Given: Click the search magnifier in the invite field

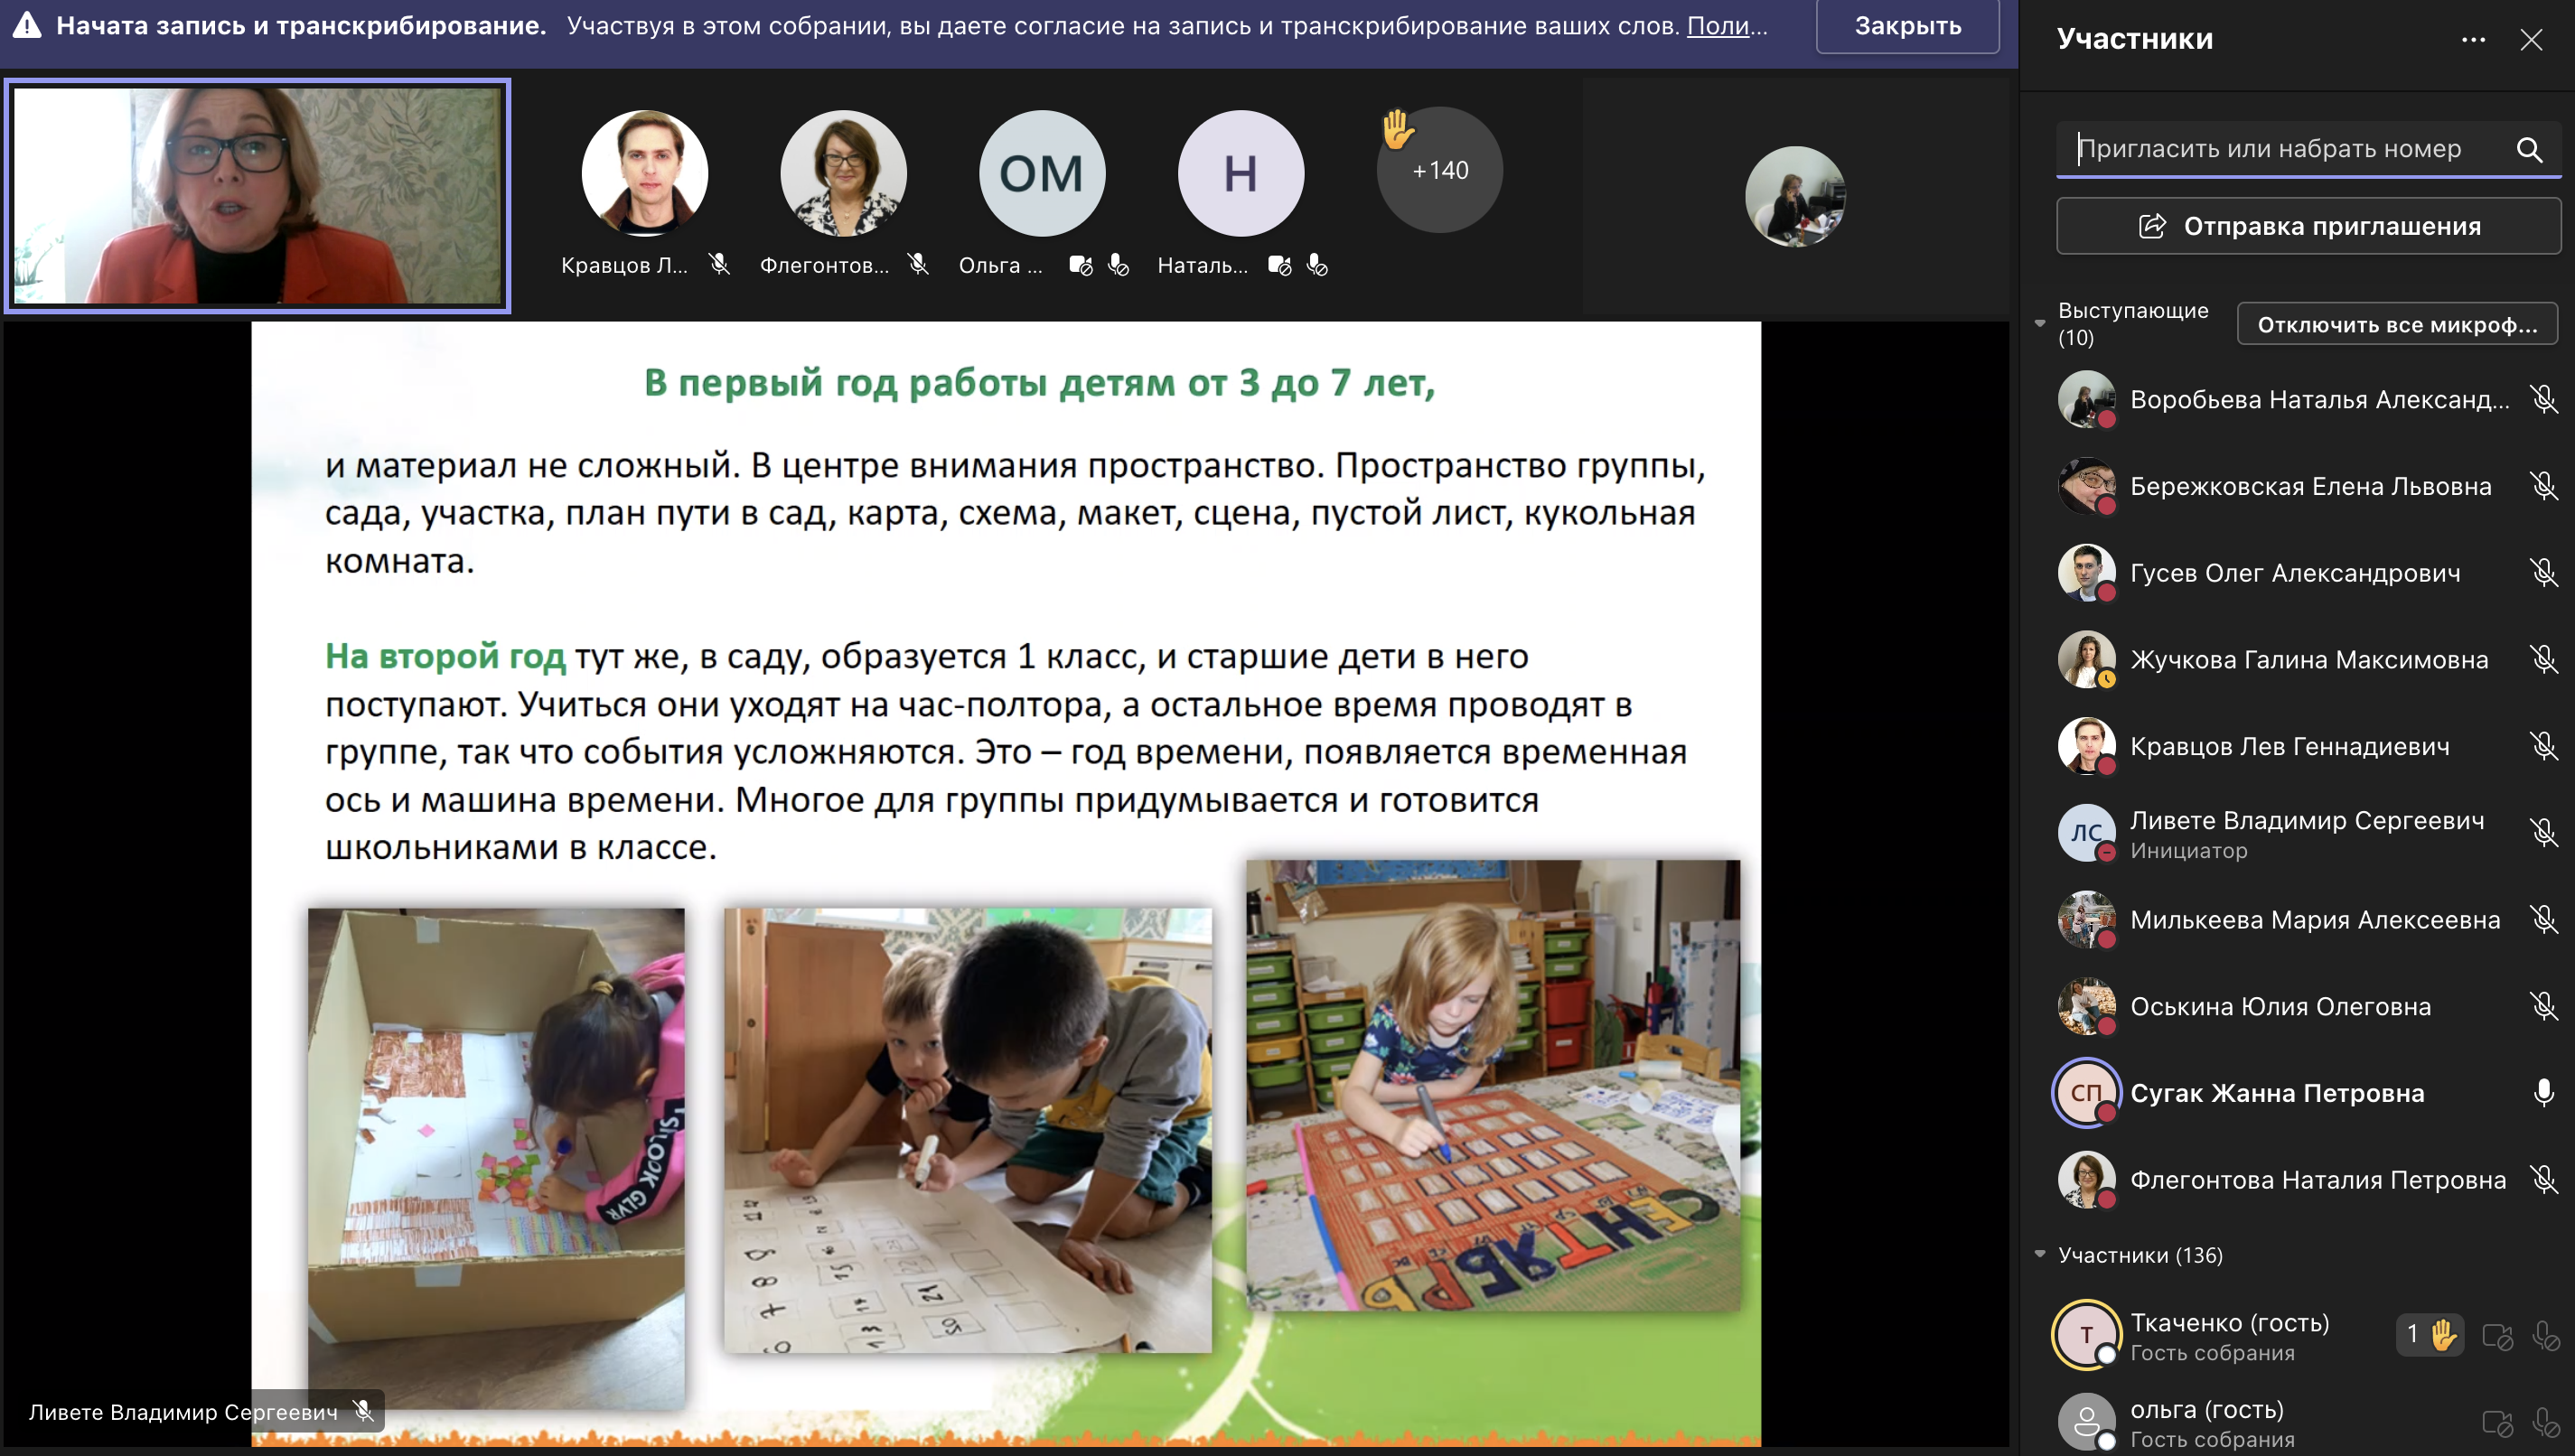Looking at the screenshot, I should point(2530,149).
